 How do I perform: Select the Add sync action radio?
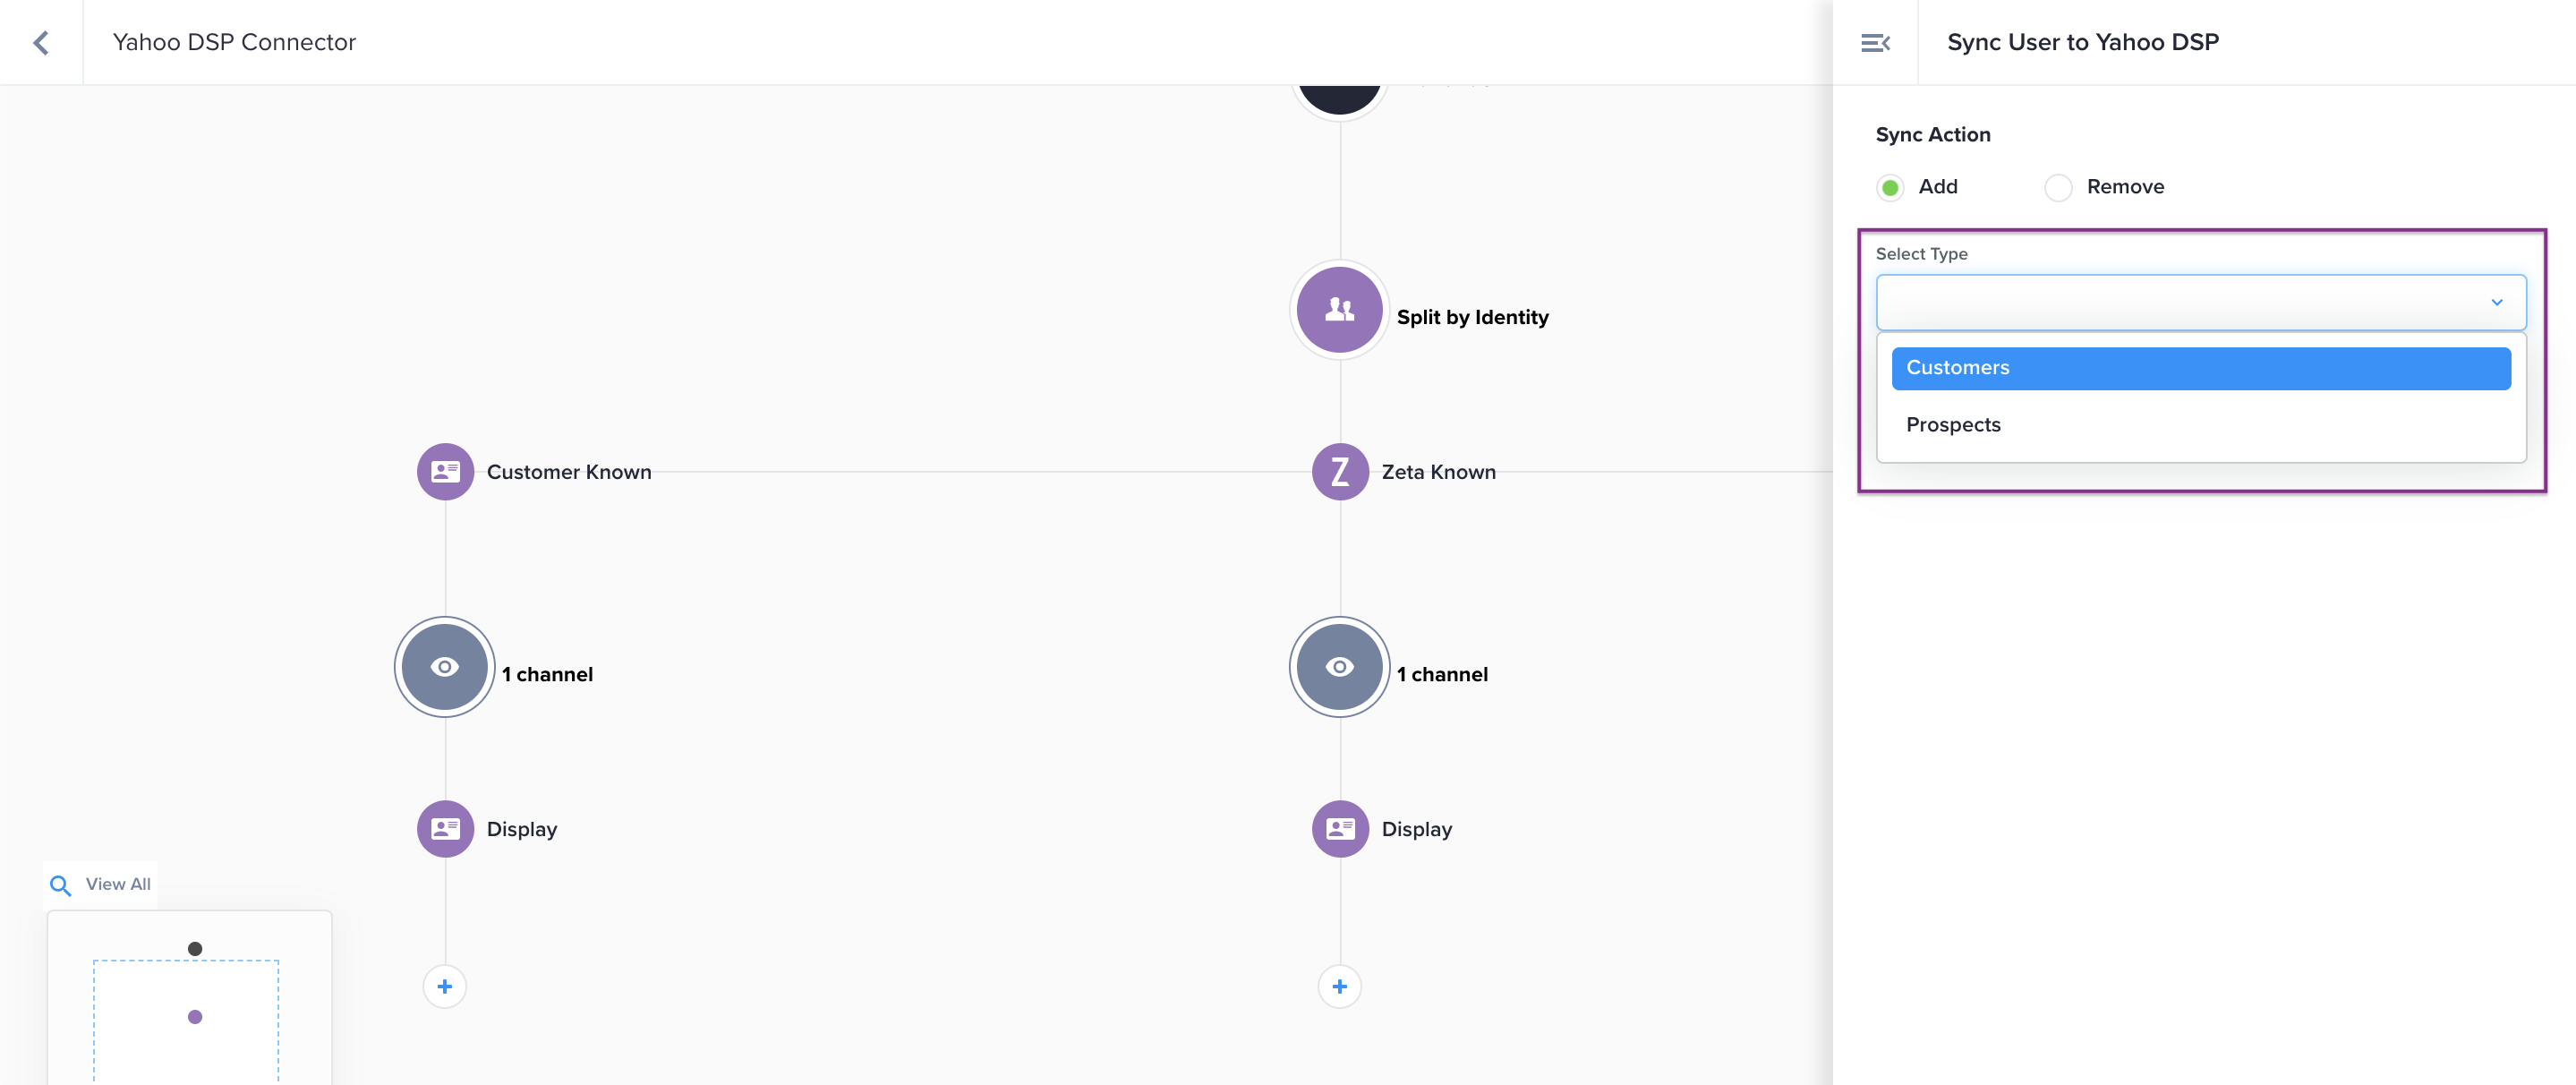pyautogui.click(x=1890, y=187)
